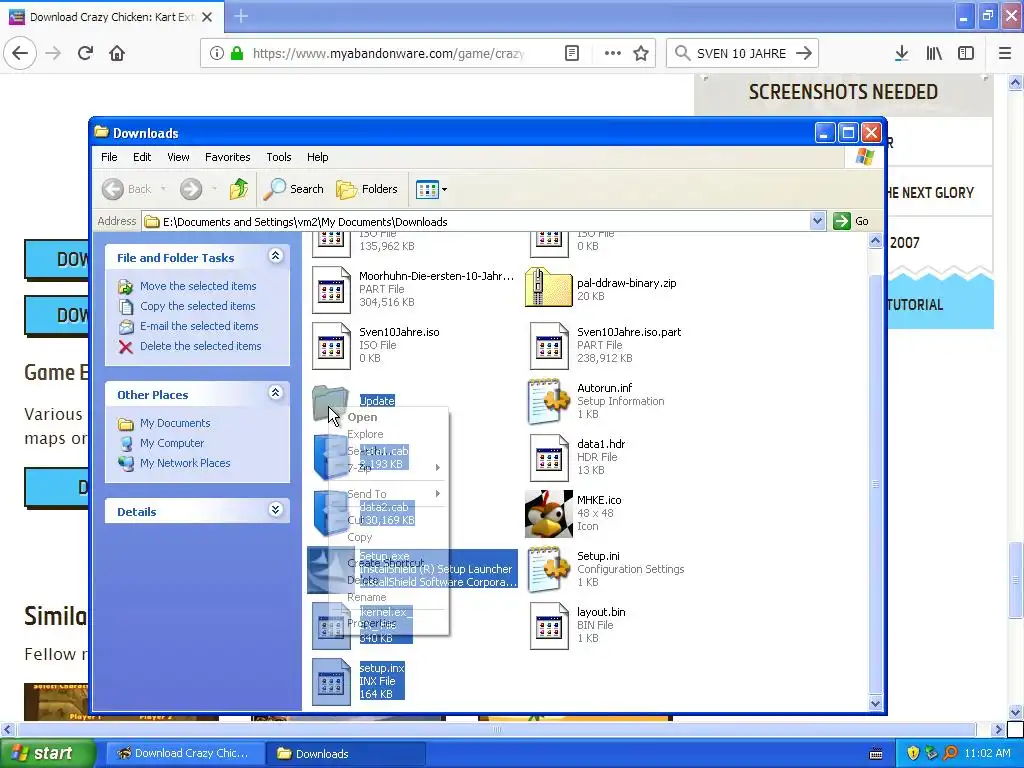Bookmark this page with star icon
Screen dimensions: 1024x768
(x=641, y=53)
